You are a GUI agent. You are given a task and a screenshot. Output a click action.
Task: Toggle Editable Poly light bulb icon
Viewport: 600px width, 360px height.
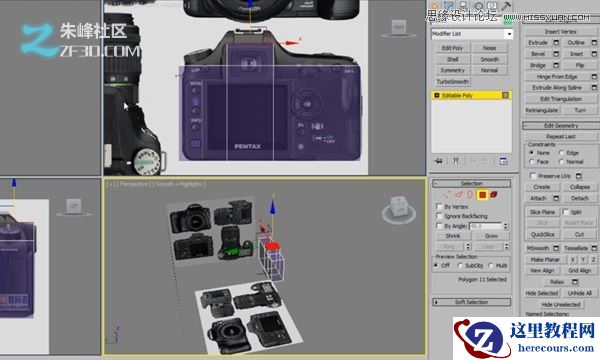click(x=505, y=95)
